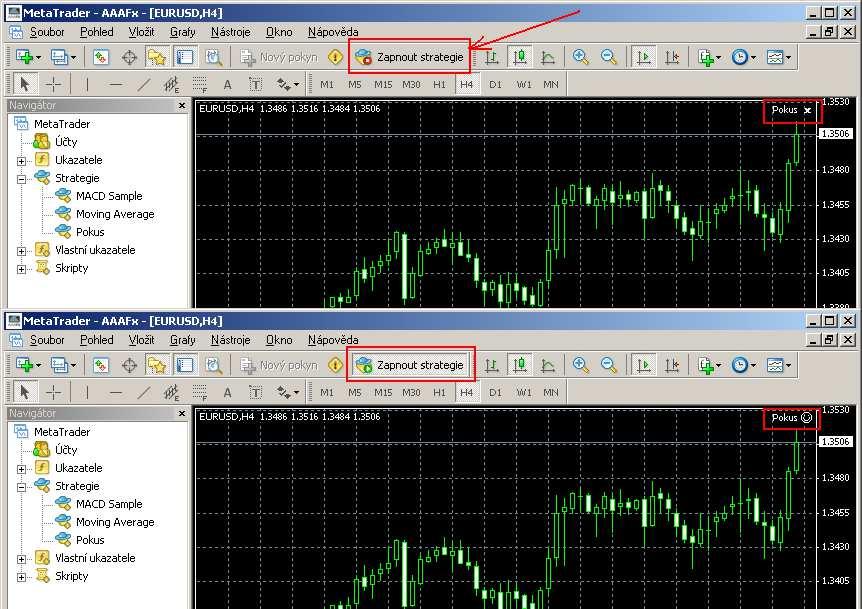This screenshot has width=862, height=609.
Task: Open Vložit menu in upper window
Action: 141,32
